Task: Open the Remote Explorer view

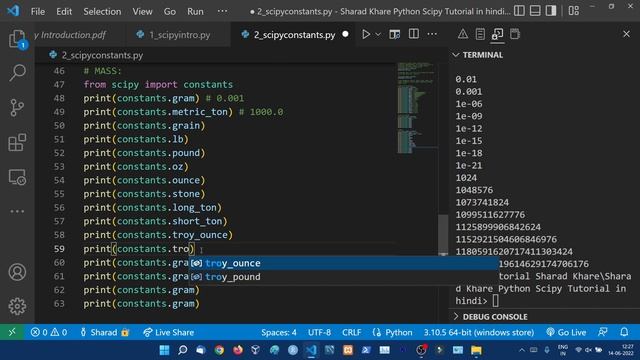Action: [x=17, y=178]
